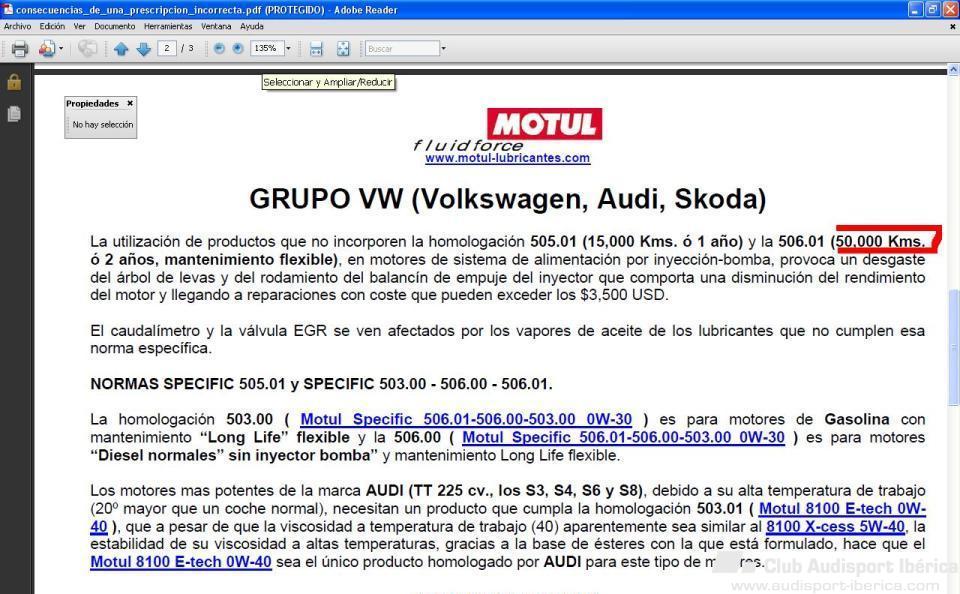Image resolution: width=960 pixels, height=594 pixels.
Task: Expand the arrow beside the share icon
Action: coord(61,48)
